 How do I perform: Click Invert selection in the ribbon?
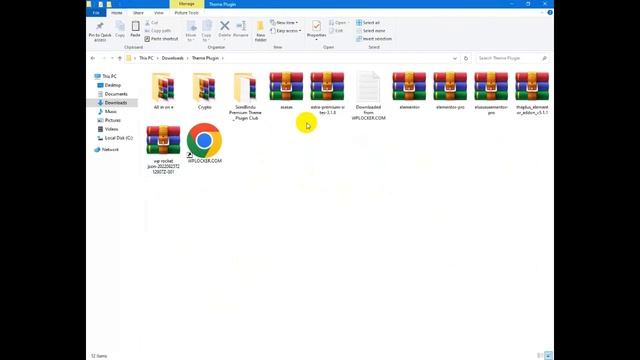(374, 39)
